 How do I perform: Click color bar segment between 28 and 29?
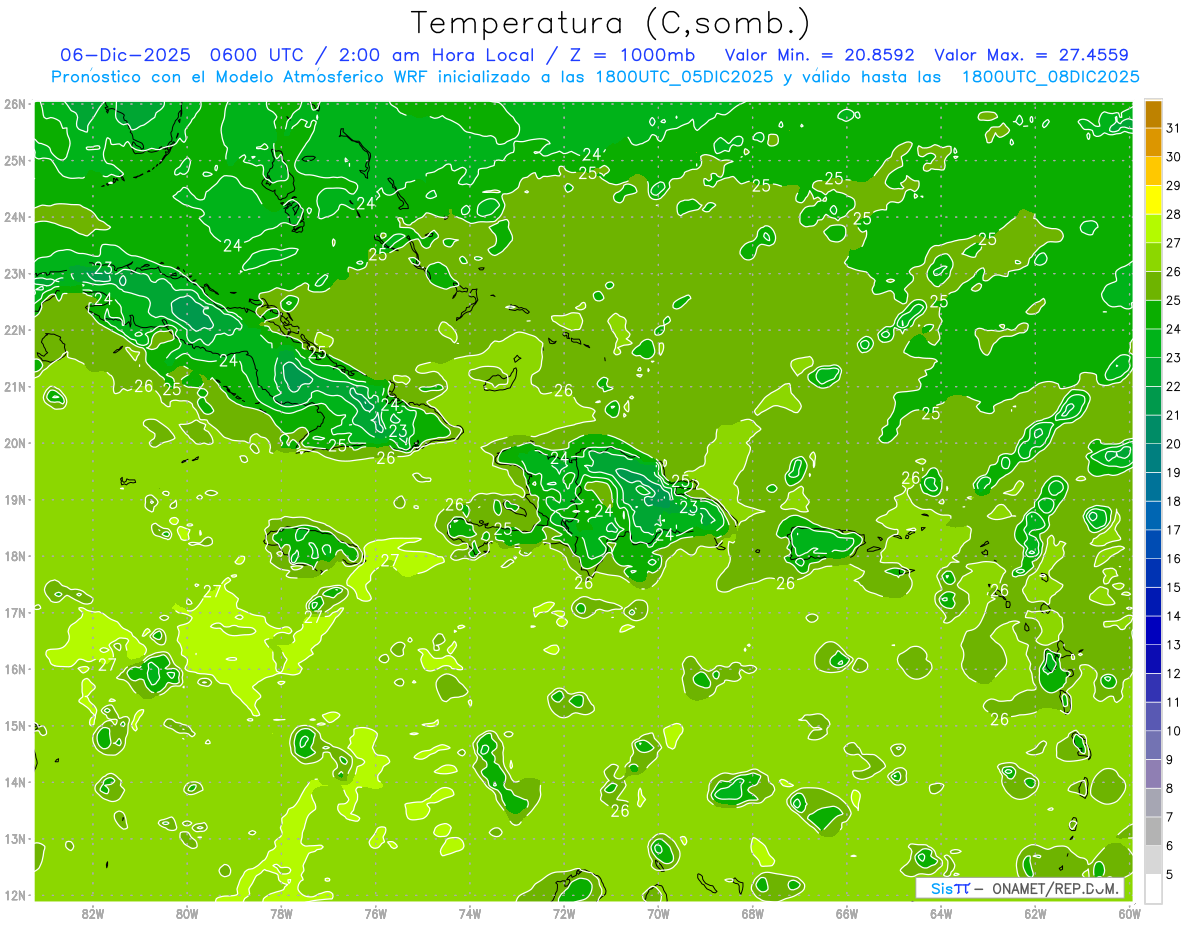pos(1153,199)
